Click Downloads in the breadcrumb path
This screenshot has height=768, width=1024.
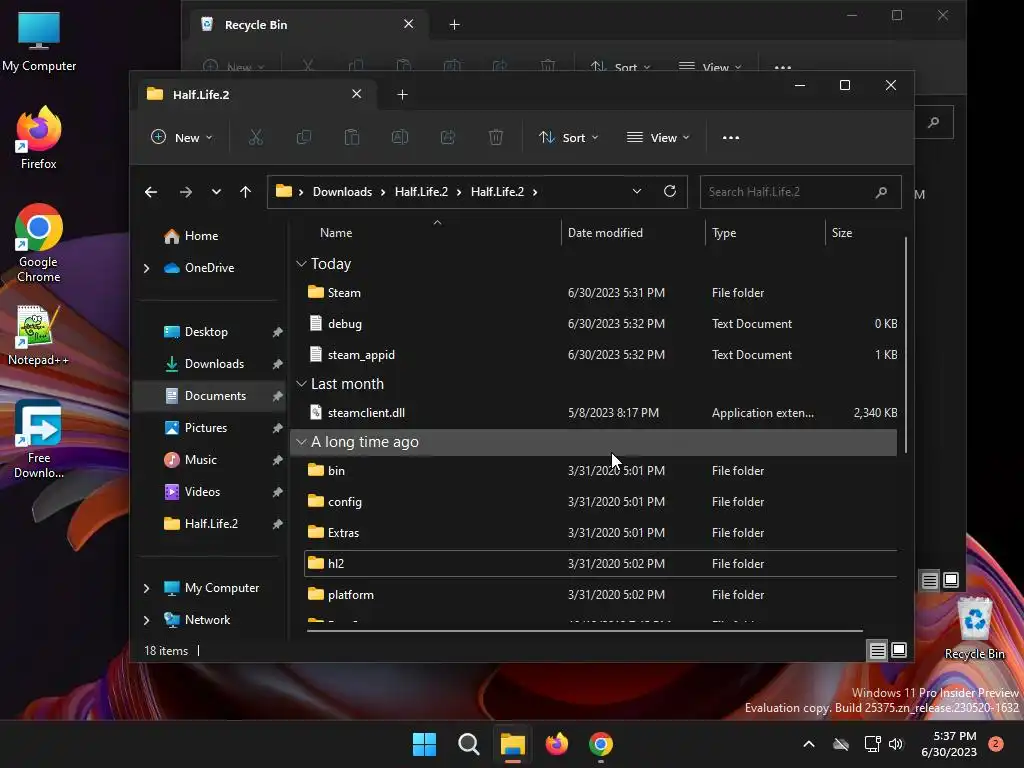(x=342, y=192)
